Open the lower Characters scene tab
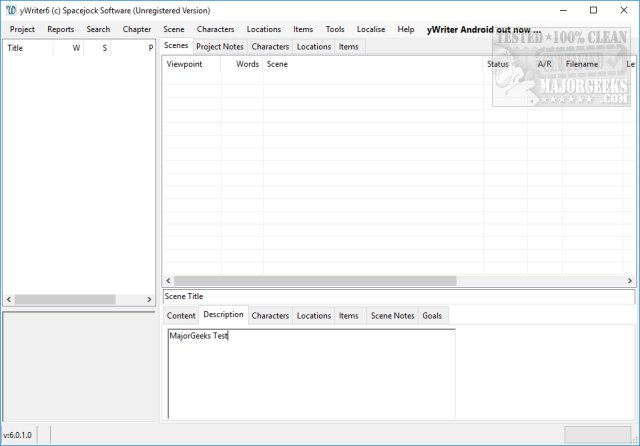The height and width of the screenshot is (446, 640). click(x=270, y=316)
